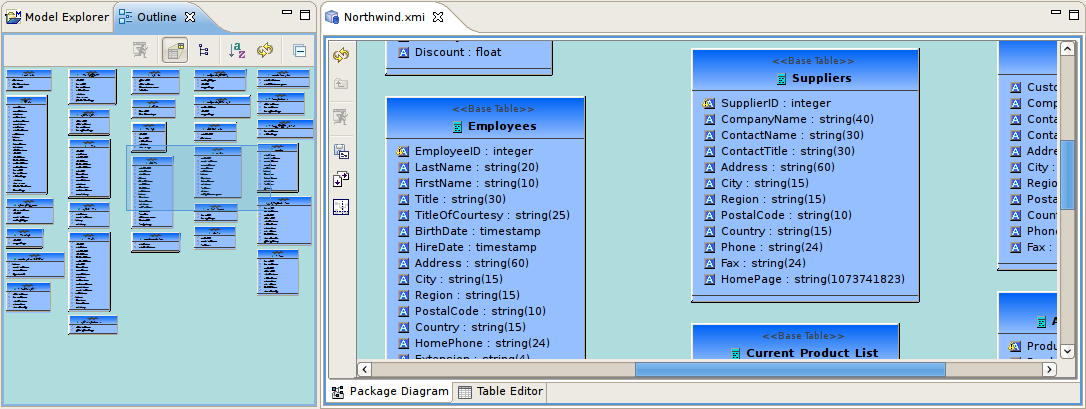1086x409 pixels.
Task: Toggle tree view mode in Outline
Action: [204, 50]
